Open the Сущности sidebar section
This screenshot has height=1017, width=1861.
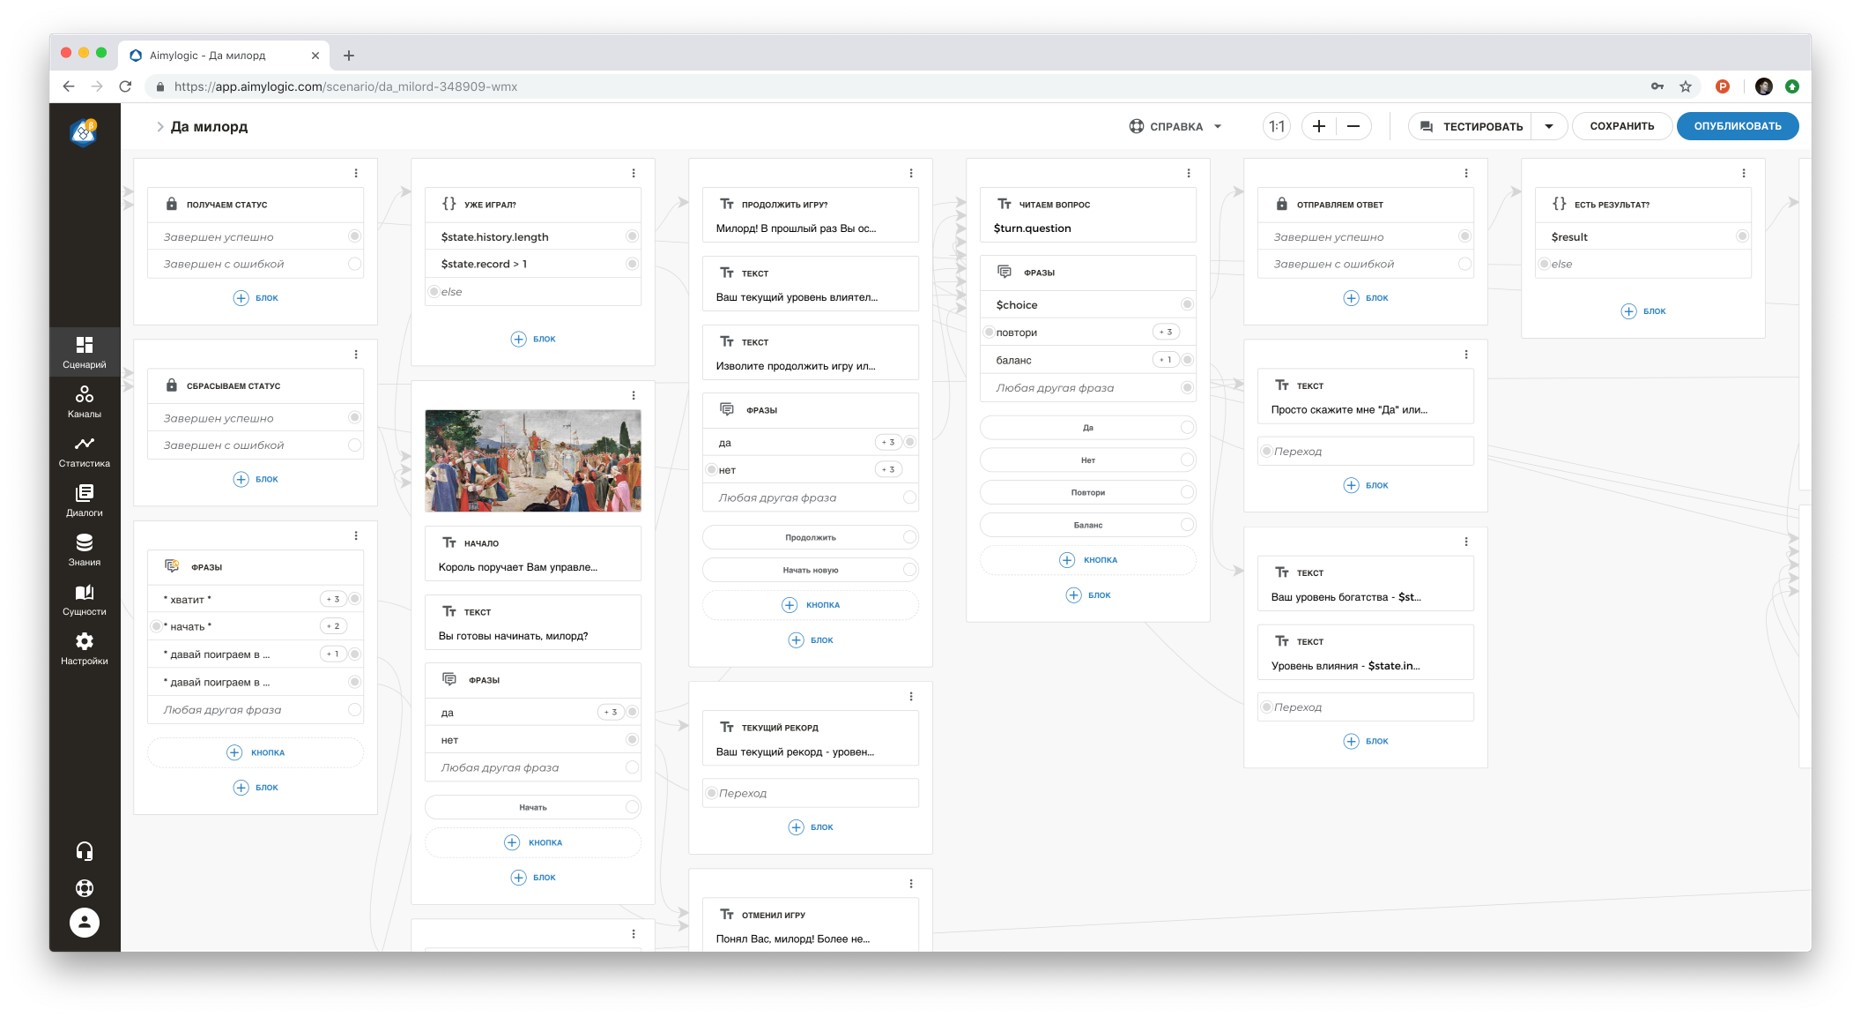tap(84, 599)
